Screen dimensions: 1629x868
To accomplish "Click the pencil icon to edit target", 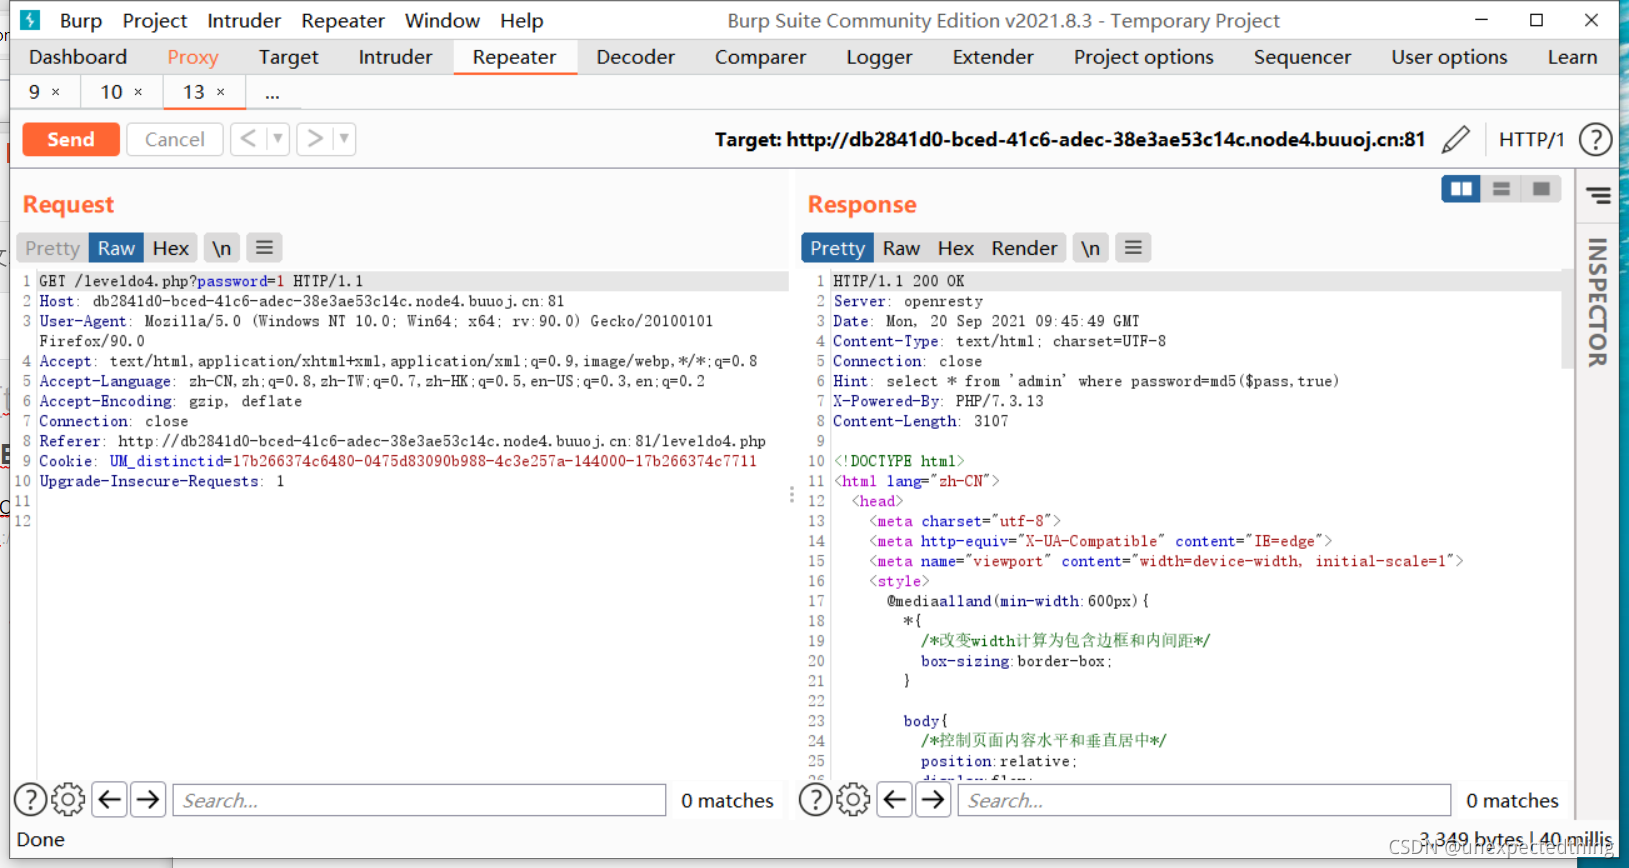I will click(1456, 139).
